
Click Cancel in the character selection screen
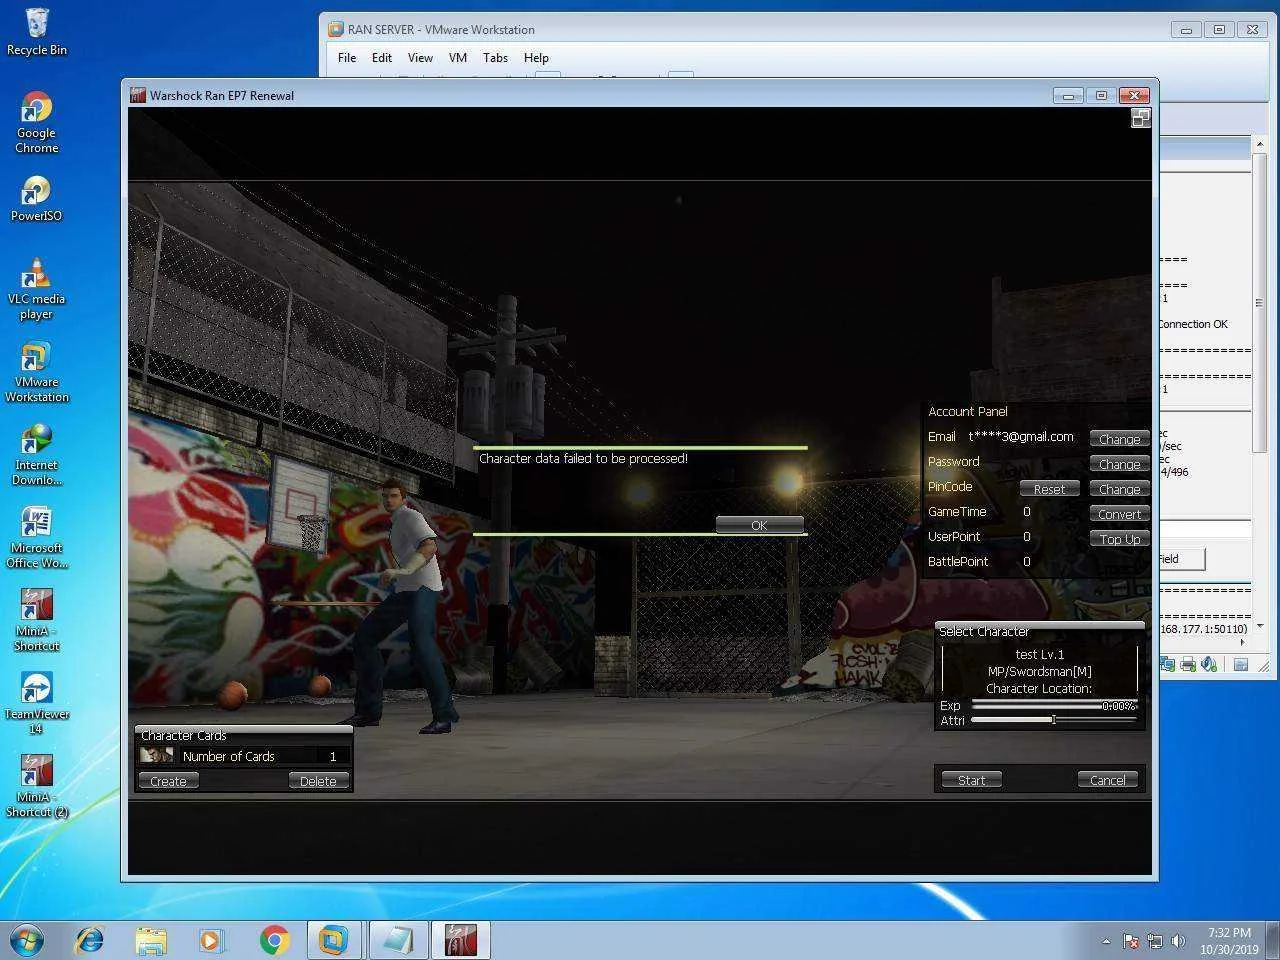(x=1107, y=780)
